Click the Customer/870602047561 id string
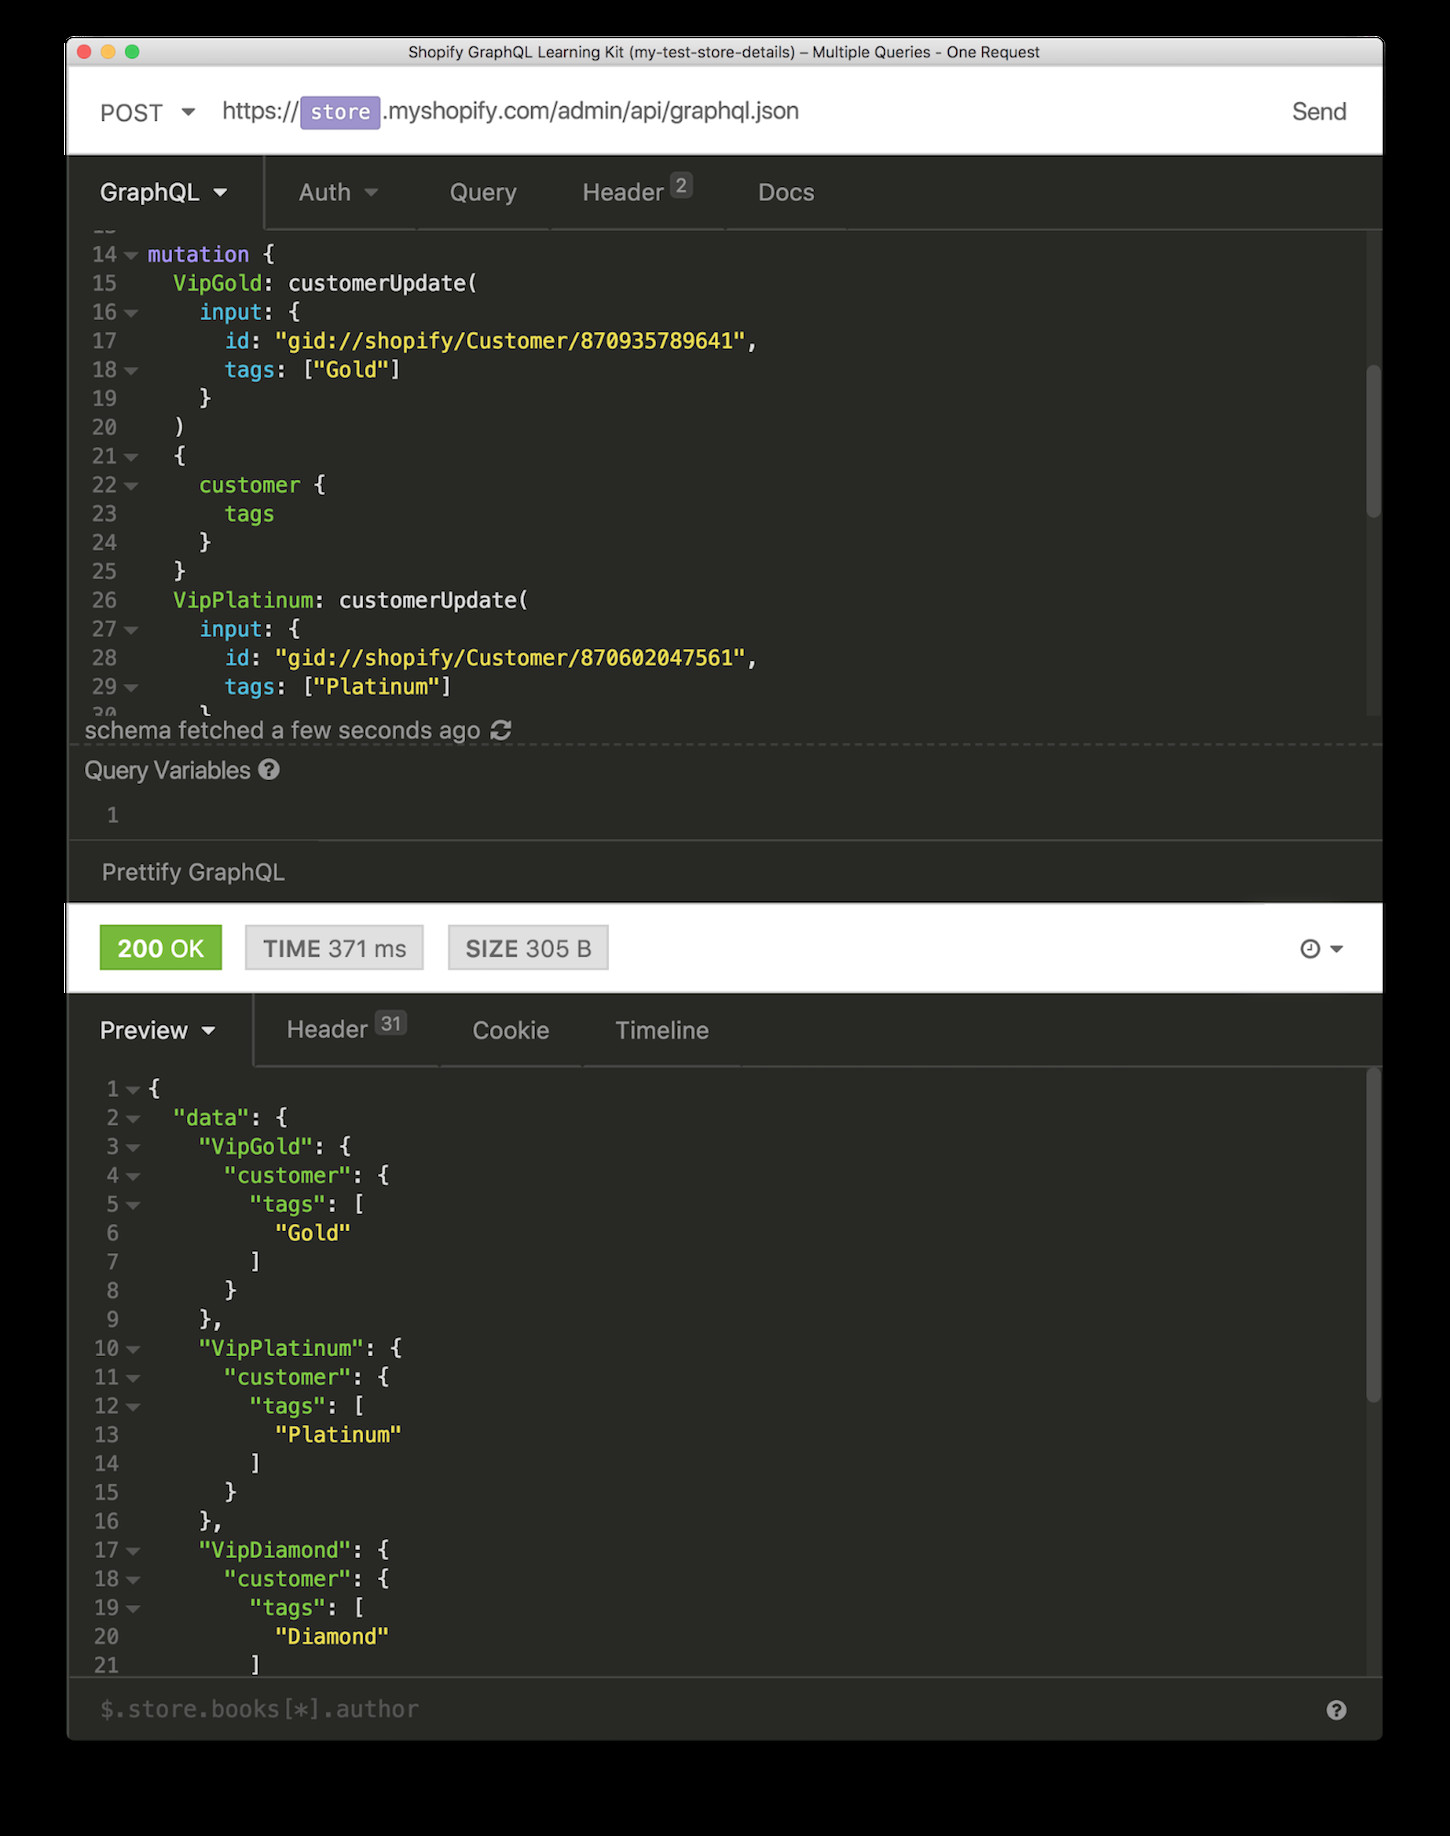 pyautogui.click(x=510, y=658)
